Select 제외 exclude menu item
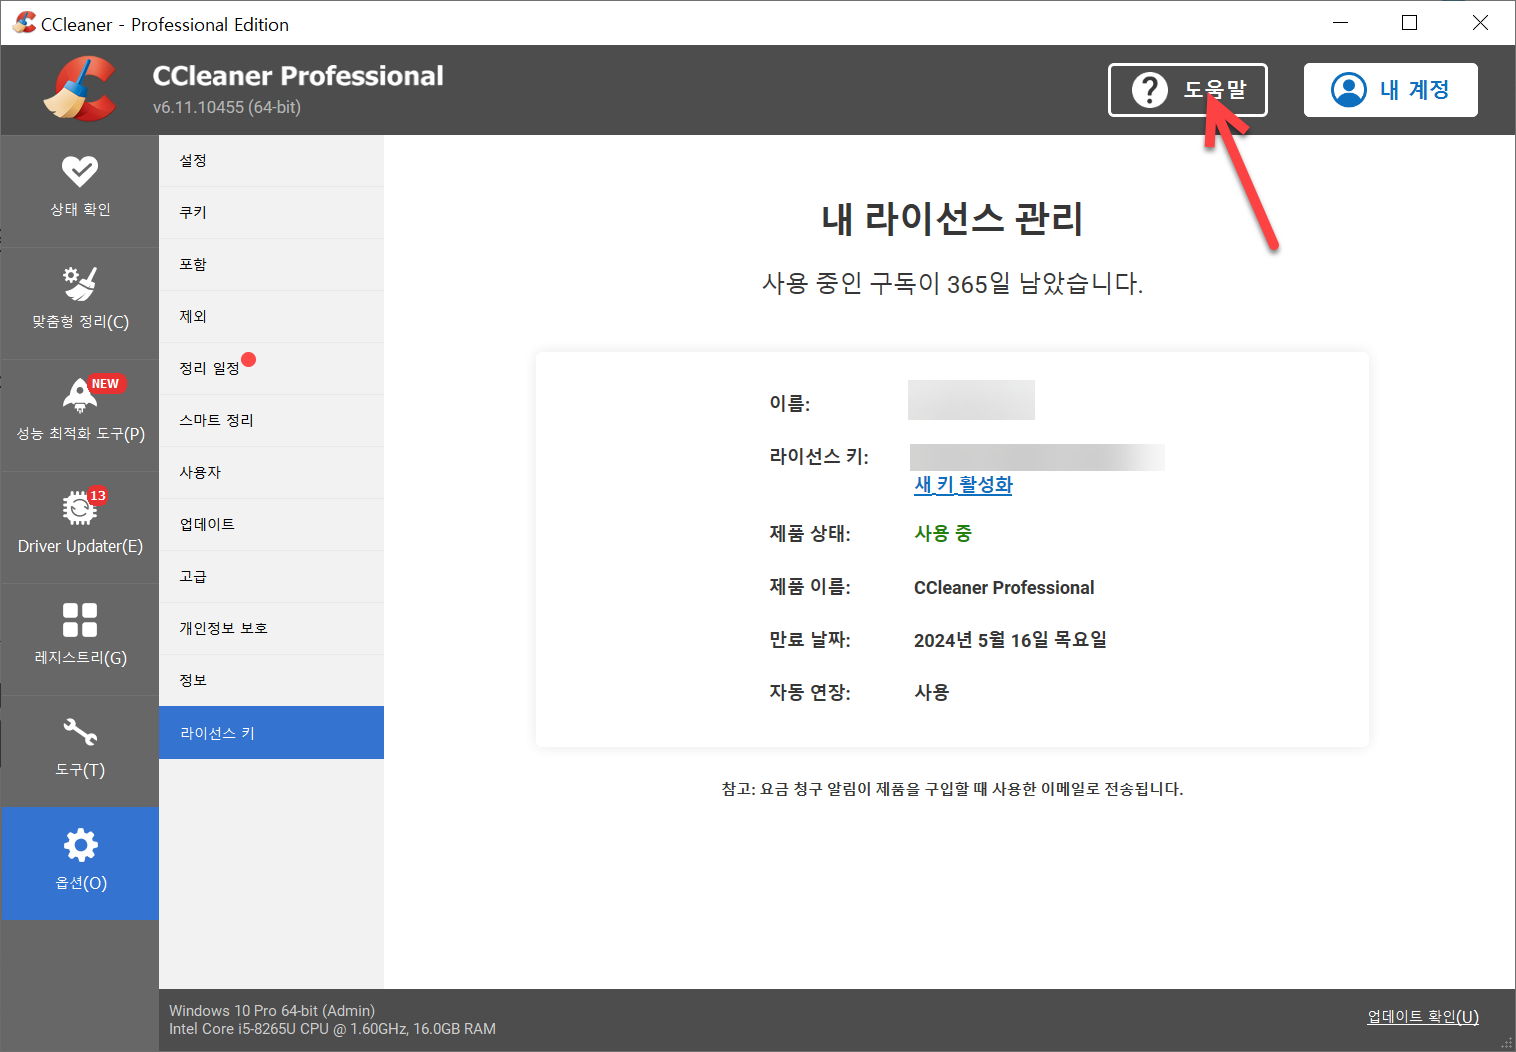 click(x=271, y=317)
